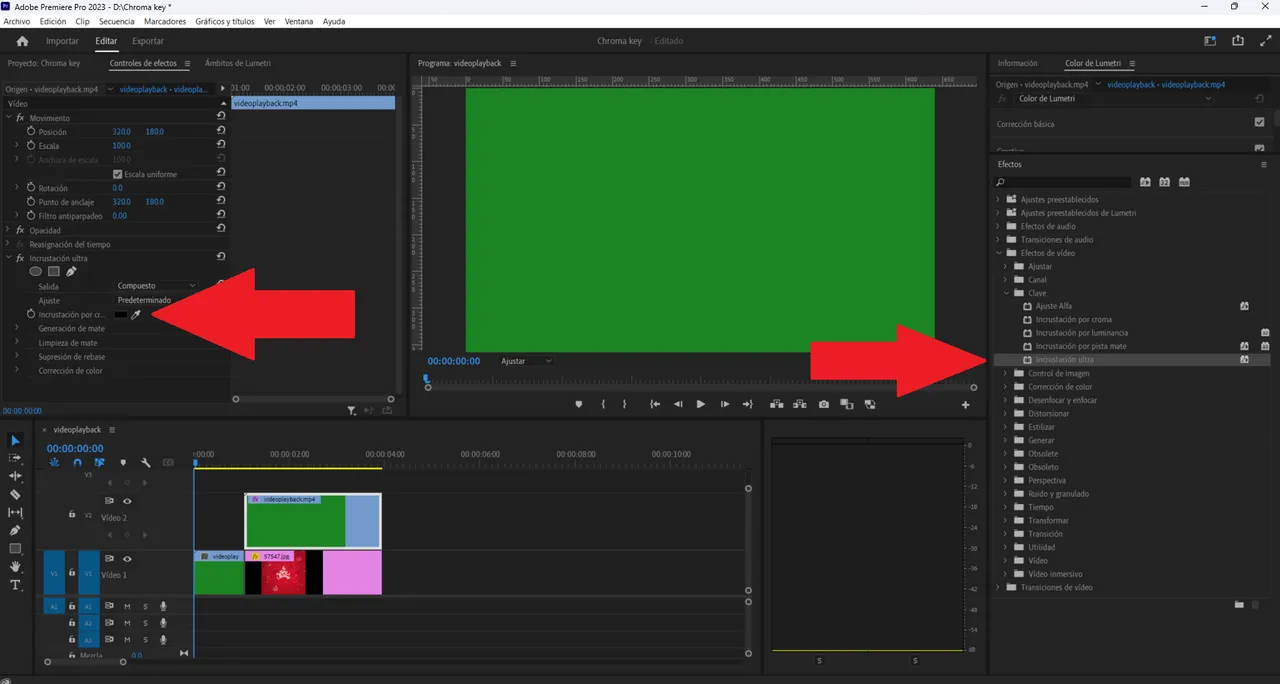The height and width of the screenshot is (684, 1280).
Task: Toggle visibility of Vídeo 2 track
Action: (127, 501)
